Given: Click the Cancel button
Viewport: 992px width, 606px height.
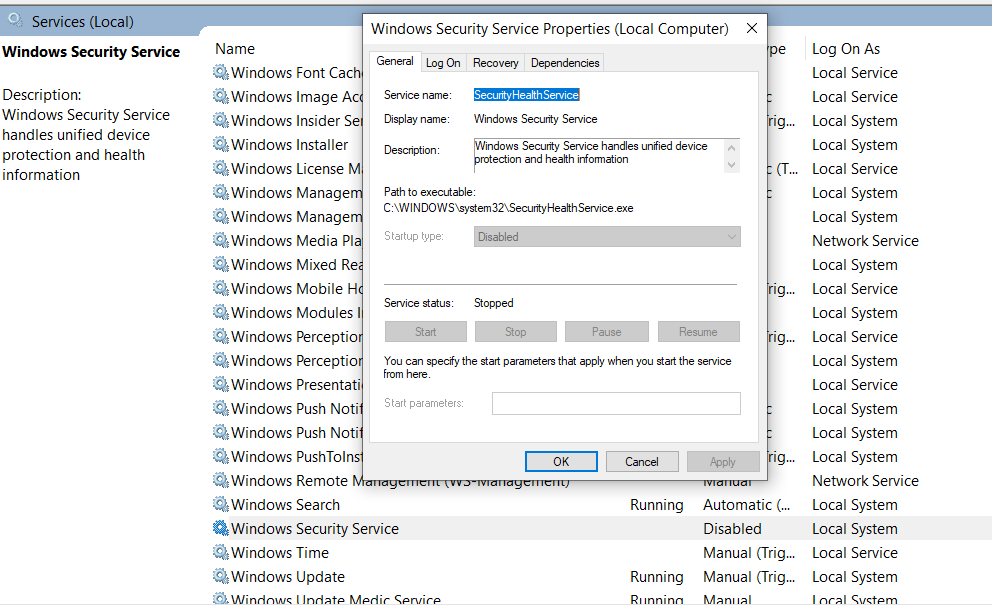Looking at the screenshot, I should (642, 462).
